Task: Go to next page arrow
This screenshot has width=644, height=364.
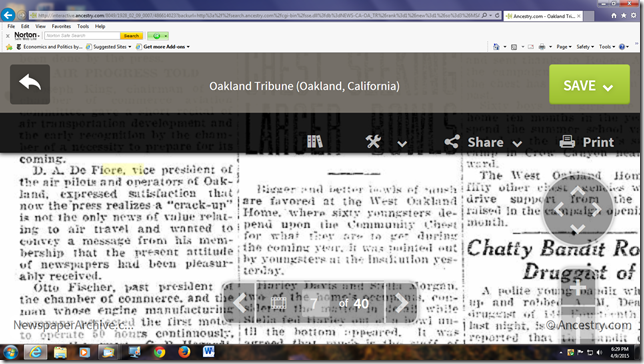Action: [x=401, y=303]
